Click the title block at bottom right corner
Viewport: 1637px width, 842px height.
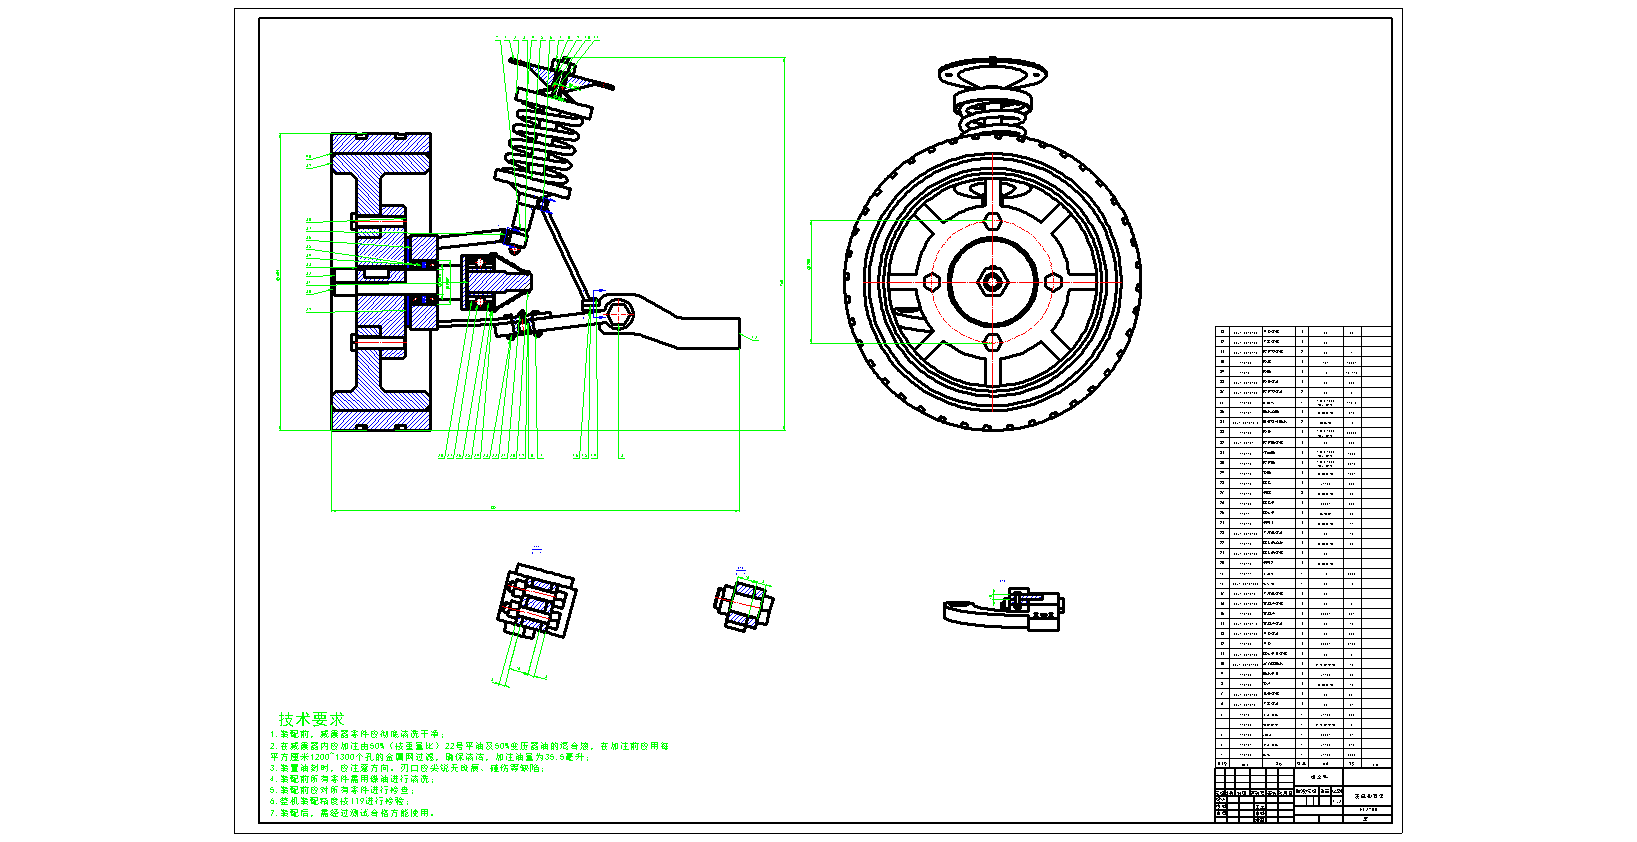point(1302,795)
